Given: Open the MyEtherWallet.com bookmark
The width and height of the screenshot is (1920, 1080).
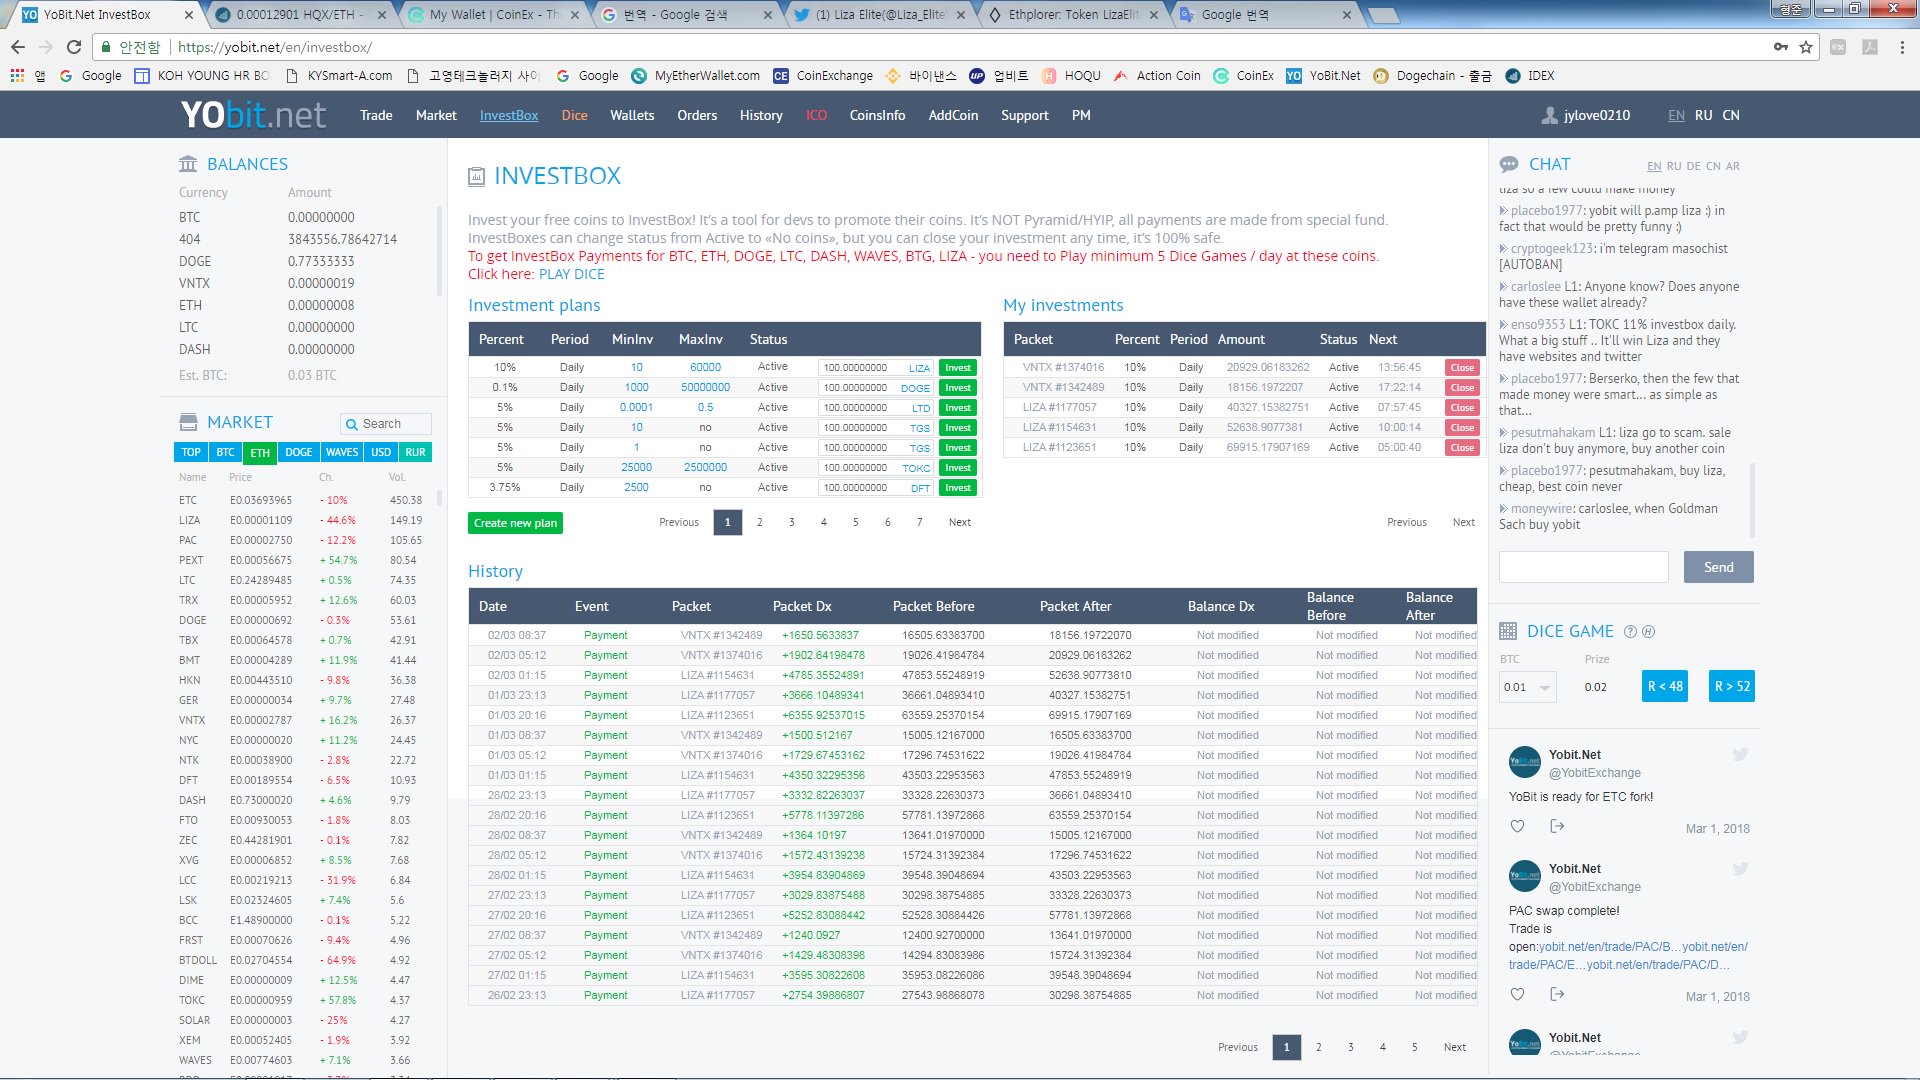Looking at the screenshot, I should [x=695, y=75].
